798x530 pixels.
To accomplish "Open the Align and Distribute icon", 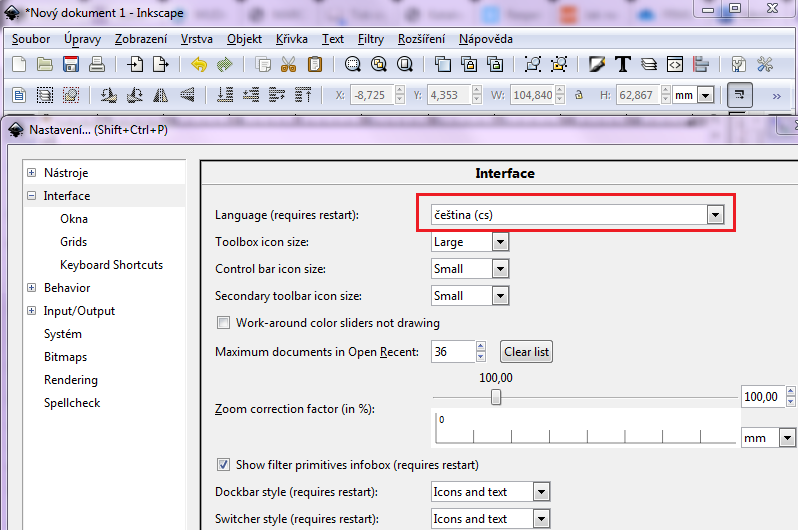I will [701, 65].
